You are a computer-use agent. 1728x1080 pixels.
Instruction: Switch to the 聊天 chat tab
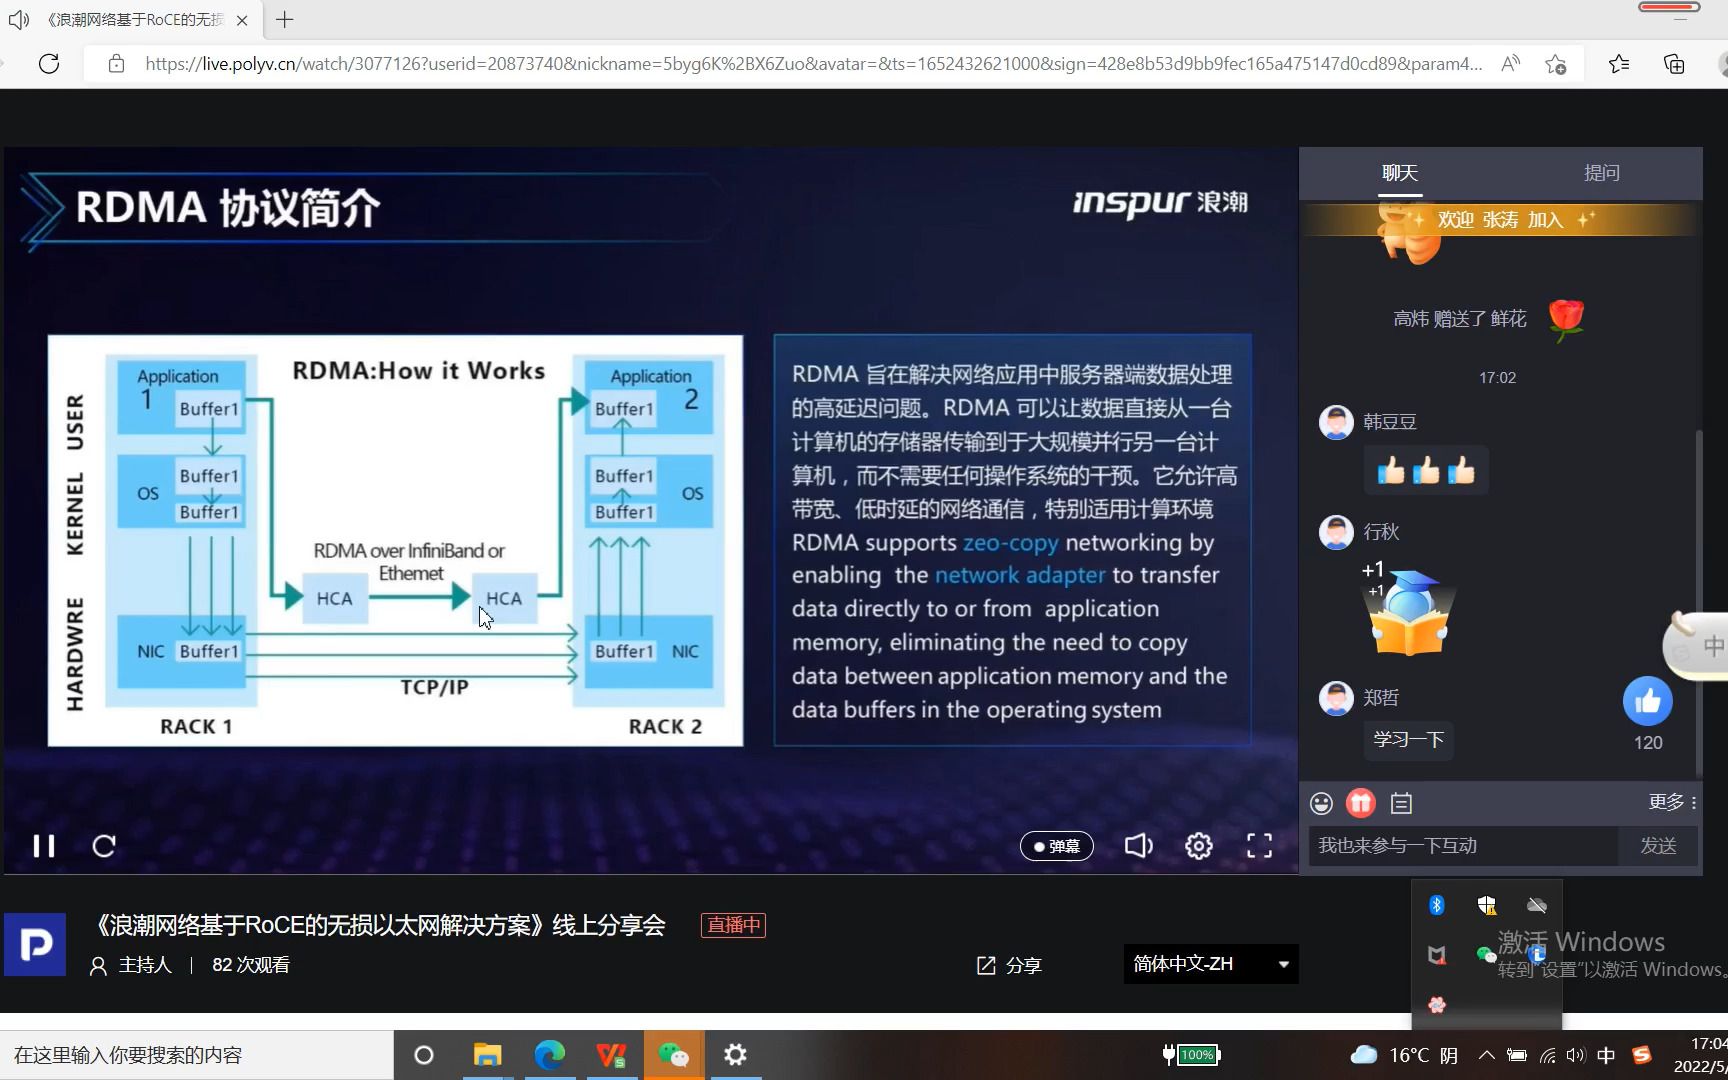1400,173
